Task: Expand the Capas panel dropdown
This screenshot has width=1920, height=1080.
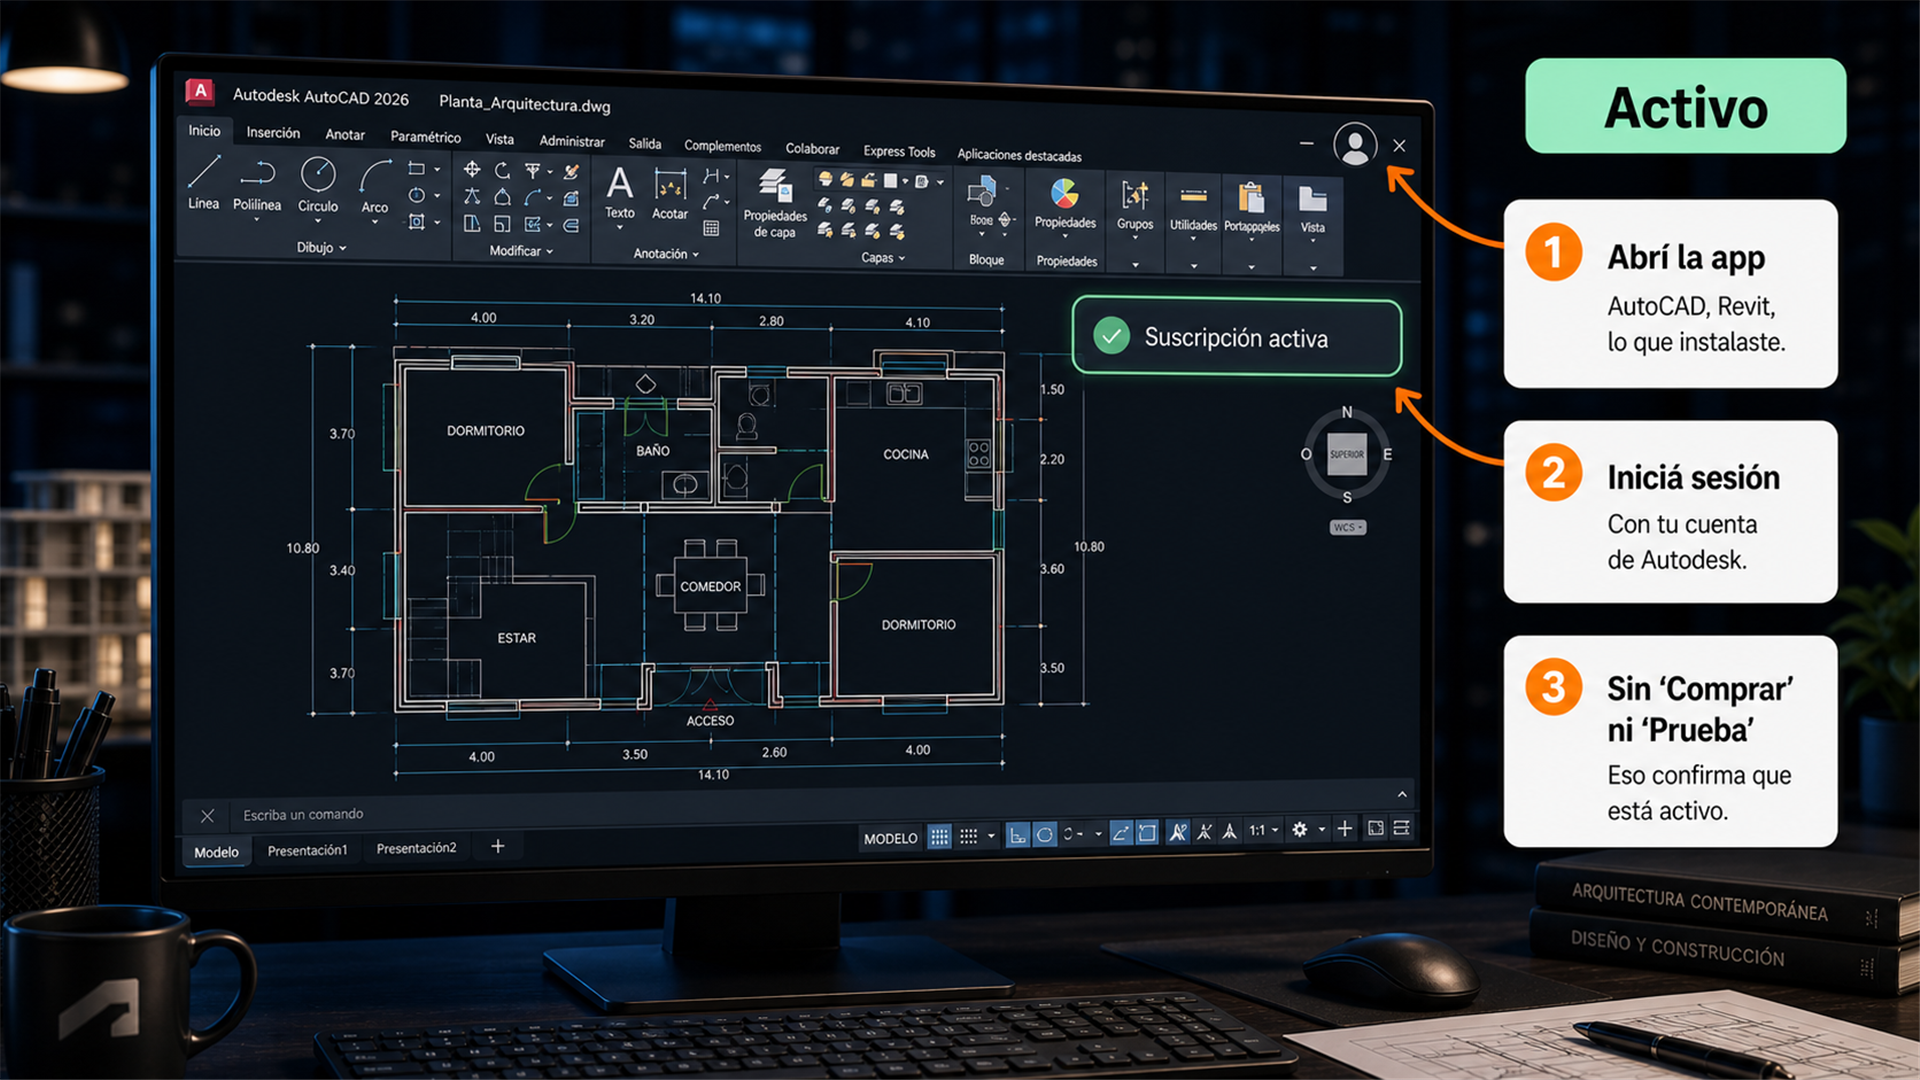Action: pyautogui.click(x=883, y=258)
